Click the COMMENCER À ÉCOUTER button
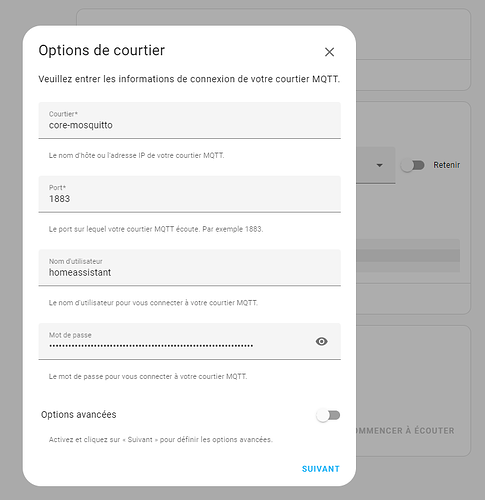This screenshot has height=500, width=485. coord(405,431)
